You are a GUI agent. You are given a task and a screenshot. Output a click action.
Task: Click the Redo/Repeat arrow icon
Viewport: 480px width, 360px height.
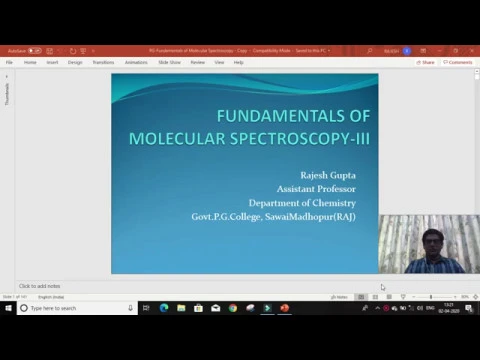(x=73, y=51)
